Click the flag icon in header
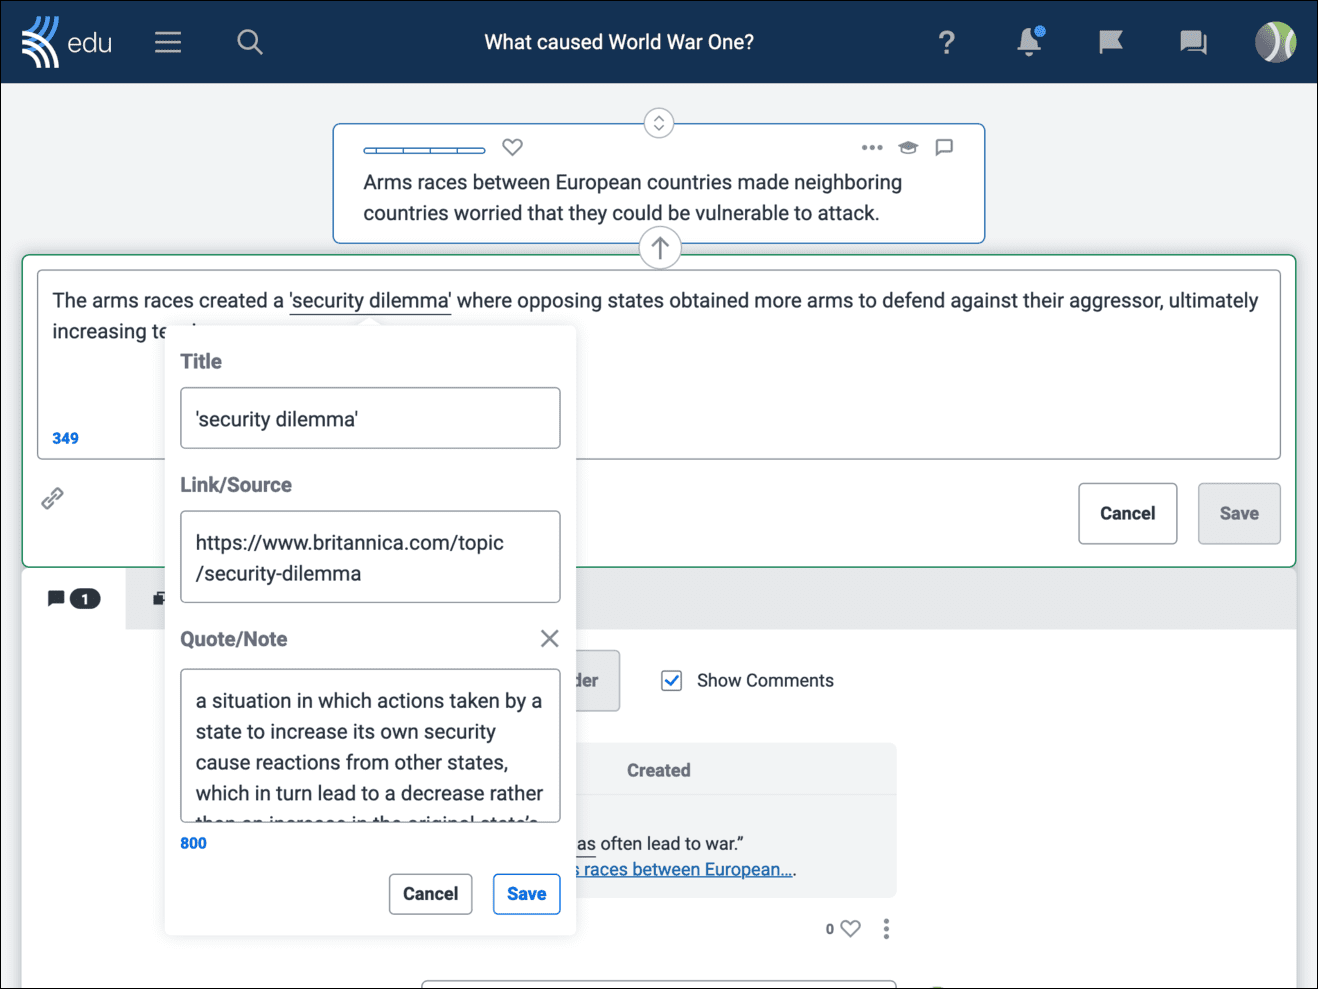 click(1111, 42)
